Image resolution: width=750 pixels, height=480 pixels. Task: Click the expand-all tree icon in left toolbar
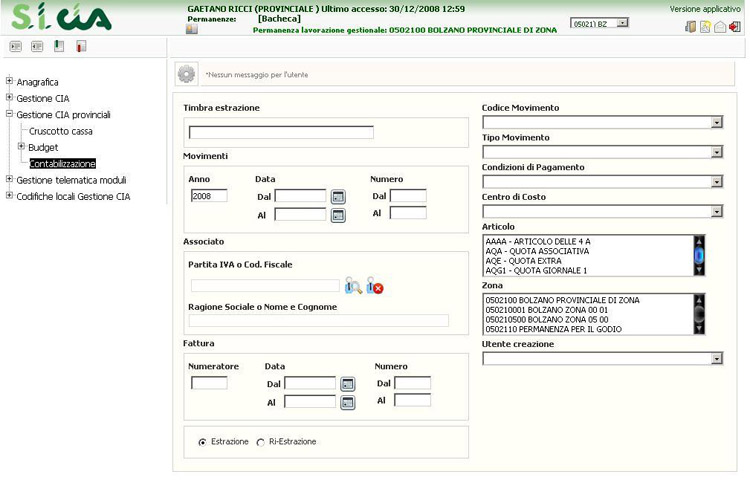click(16, 46)
